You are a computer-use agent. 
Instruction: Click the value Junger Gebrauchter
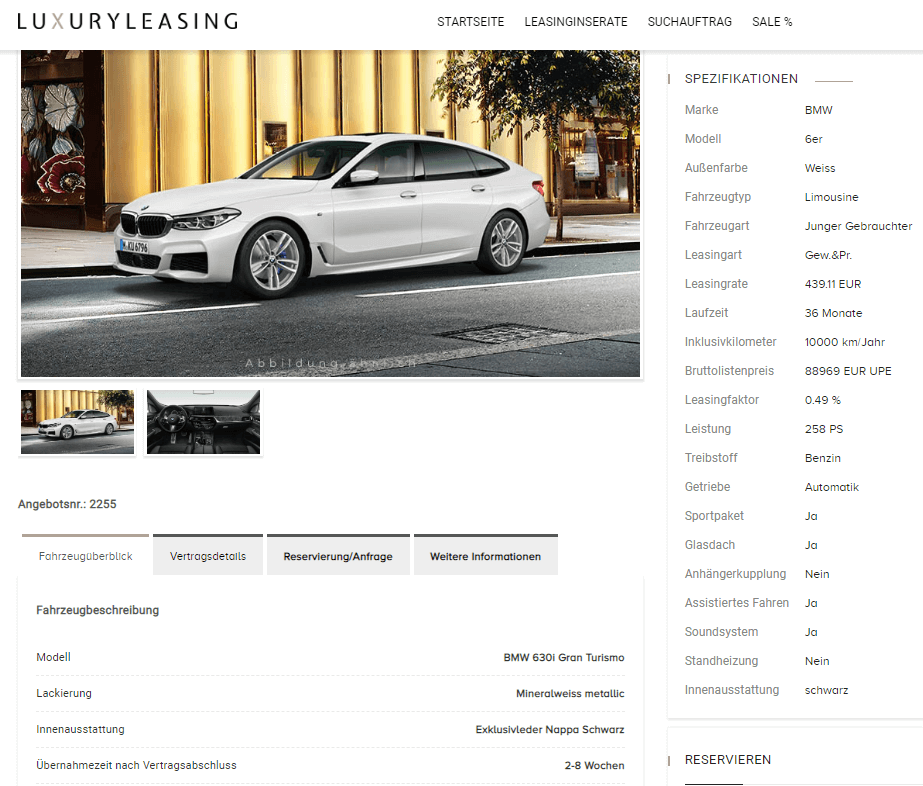coord(858,225)
